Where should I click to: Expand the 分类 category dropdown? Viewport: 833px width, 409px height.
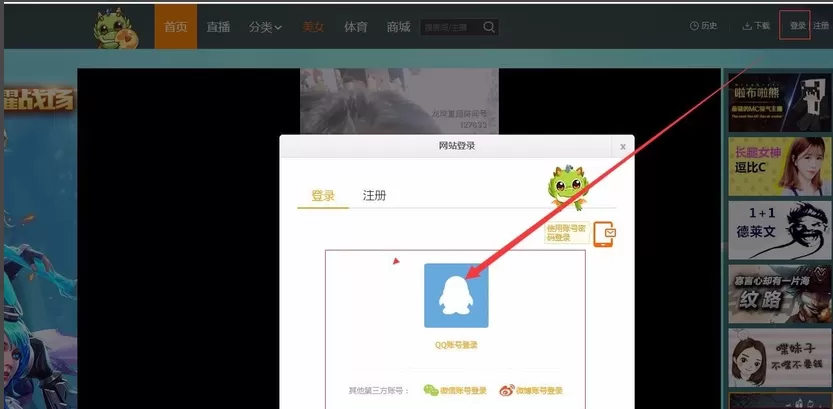265,27
